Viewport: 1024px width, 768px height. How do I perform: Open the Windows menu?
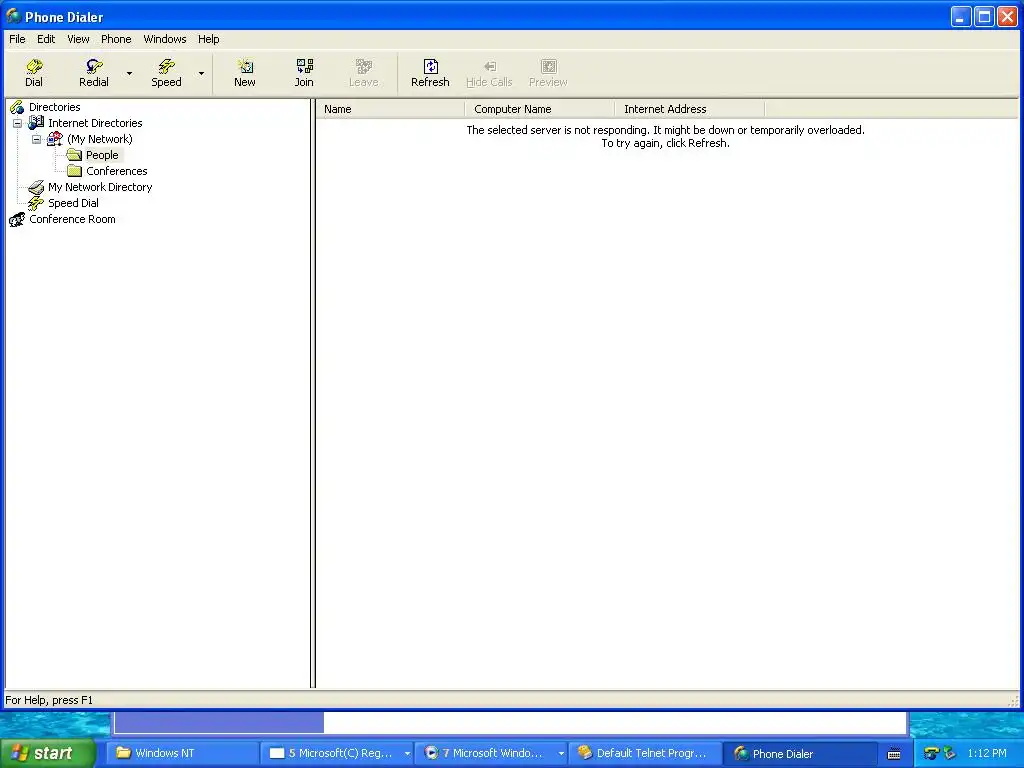[x=165, y=39]
